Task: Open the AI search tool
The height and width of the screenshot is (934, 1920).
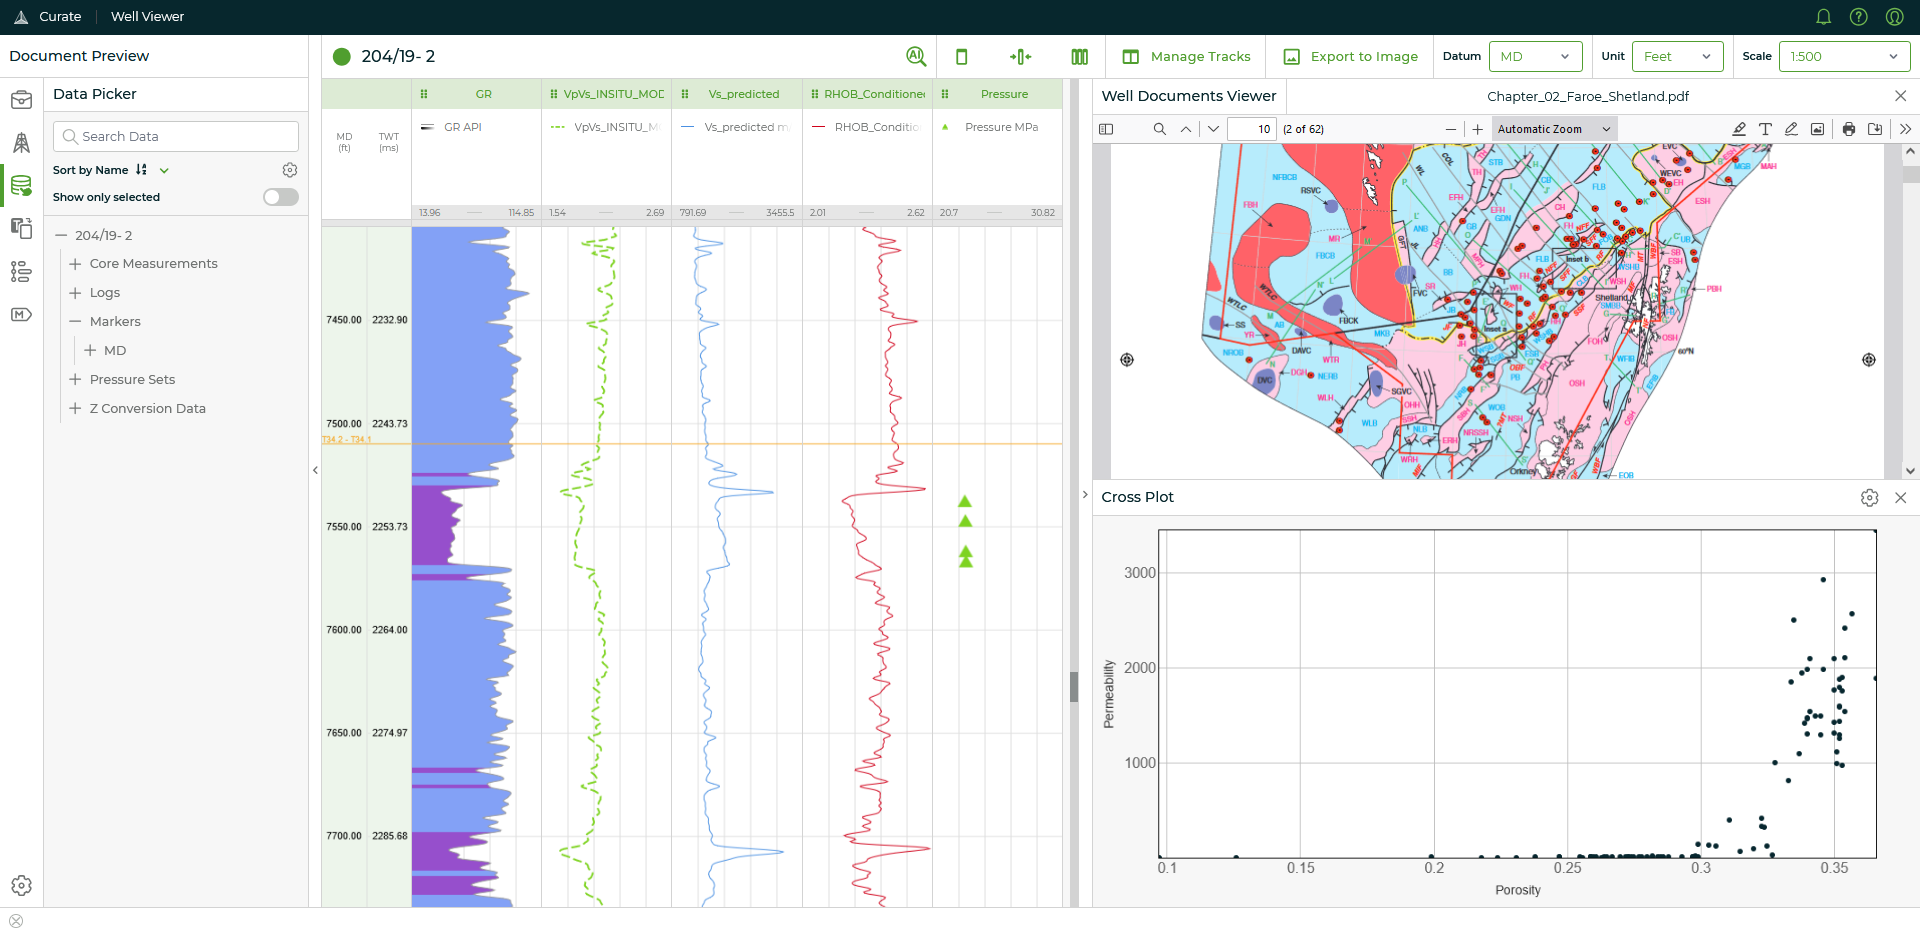Action: click(916, 56)
